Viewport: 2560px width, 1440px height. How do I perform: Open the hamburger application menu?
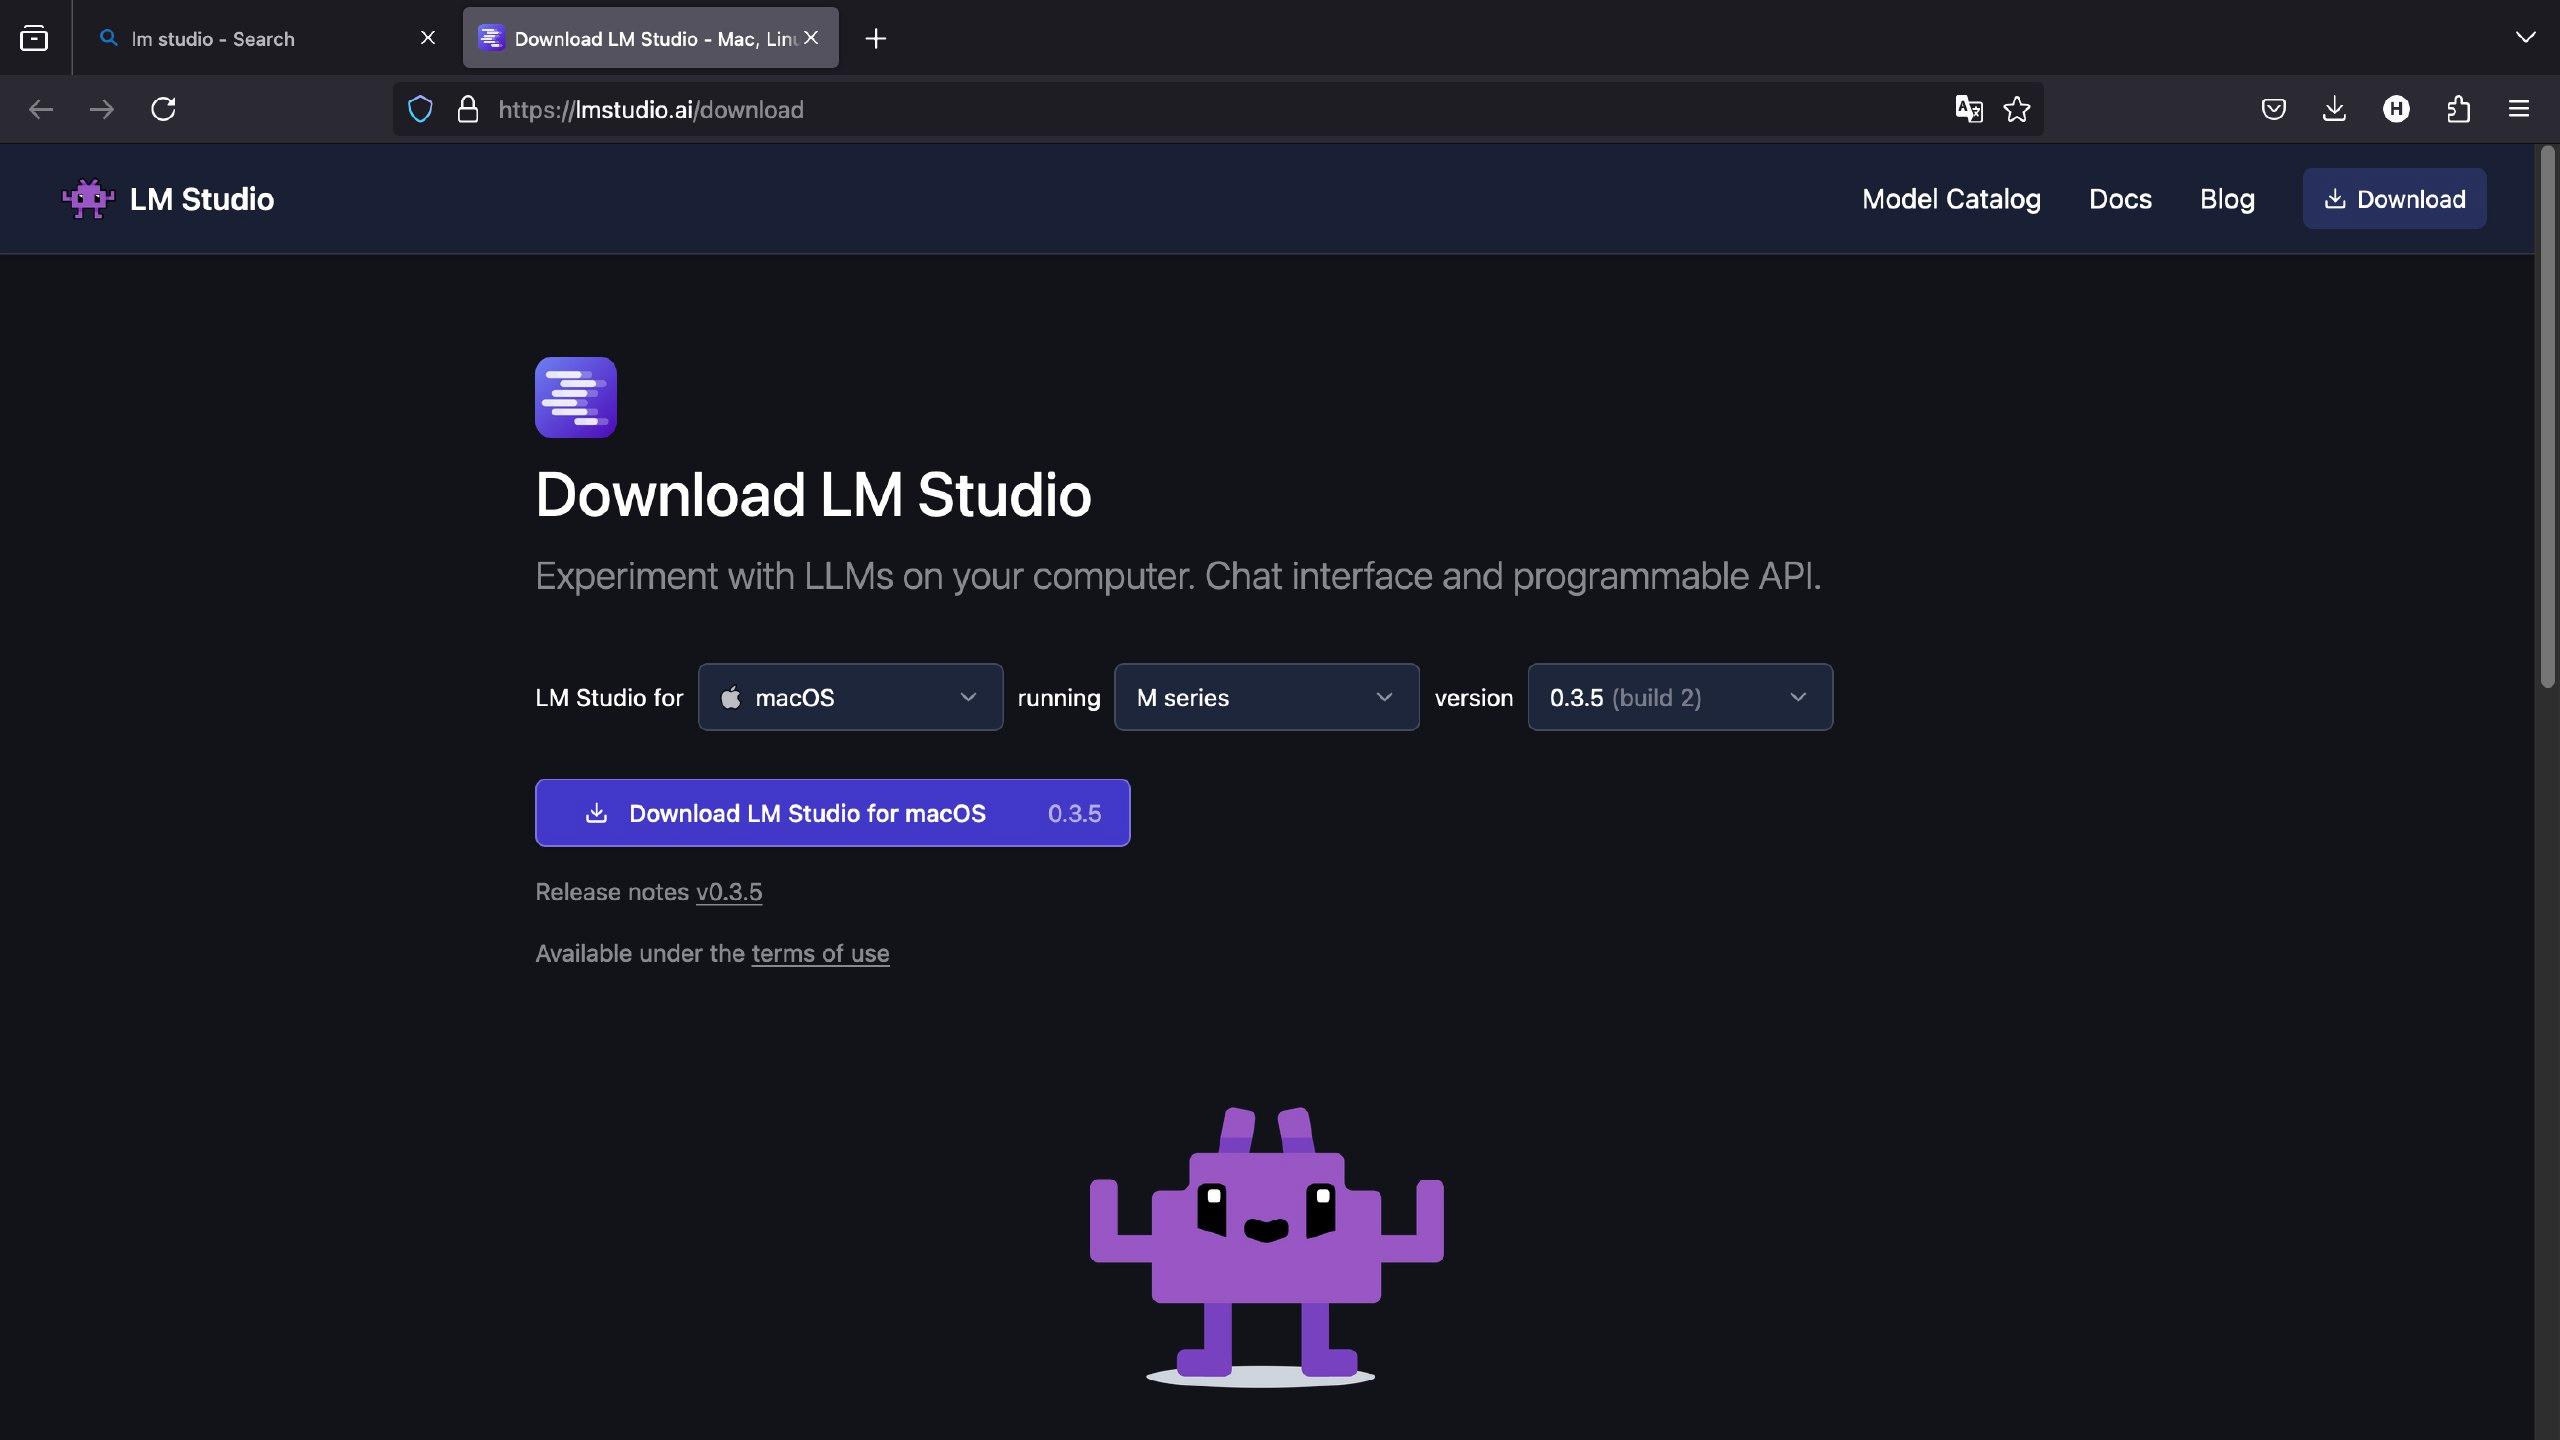2518,109
